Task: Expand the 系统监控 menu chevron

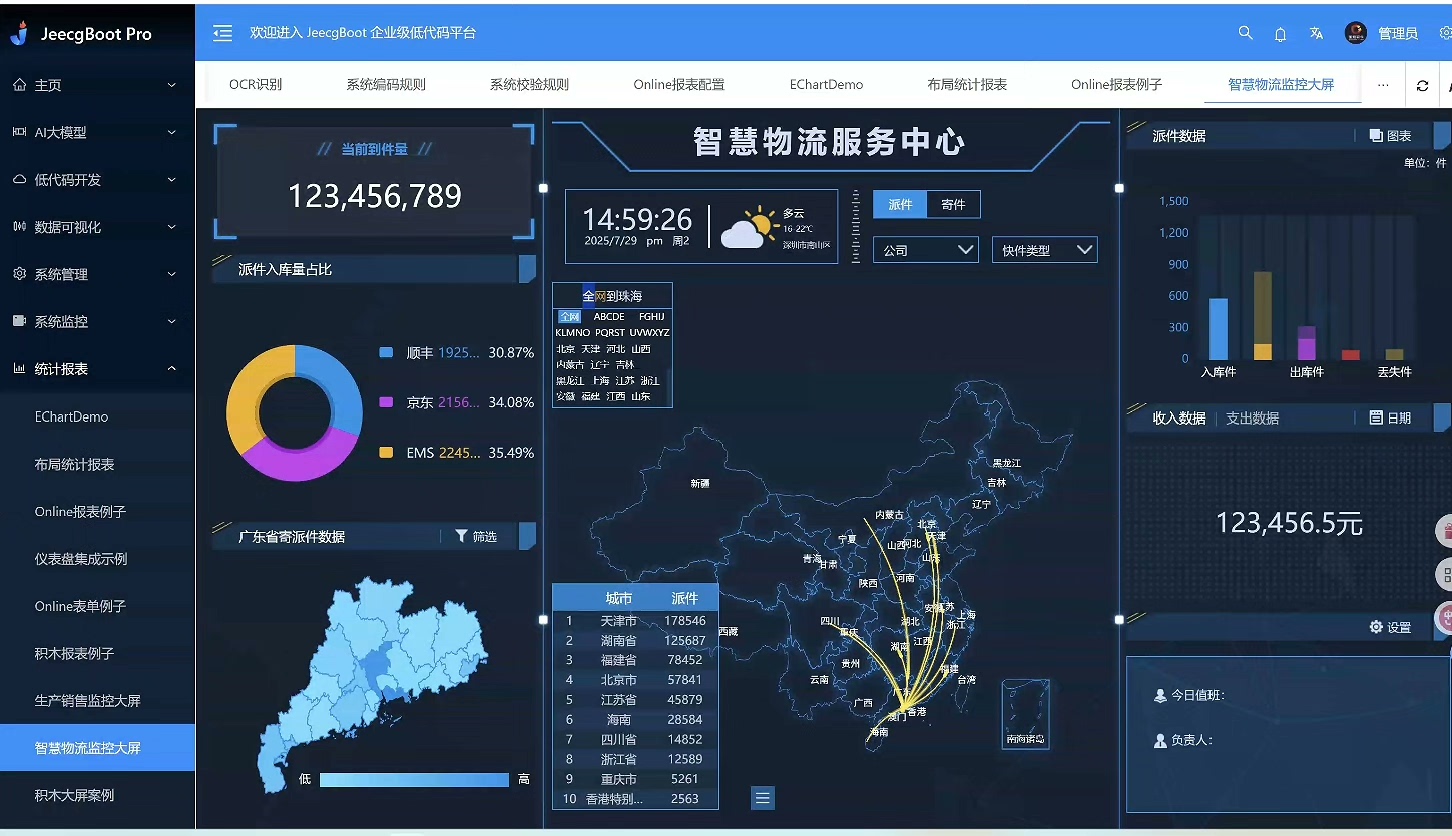Action: click(172, 321)
